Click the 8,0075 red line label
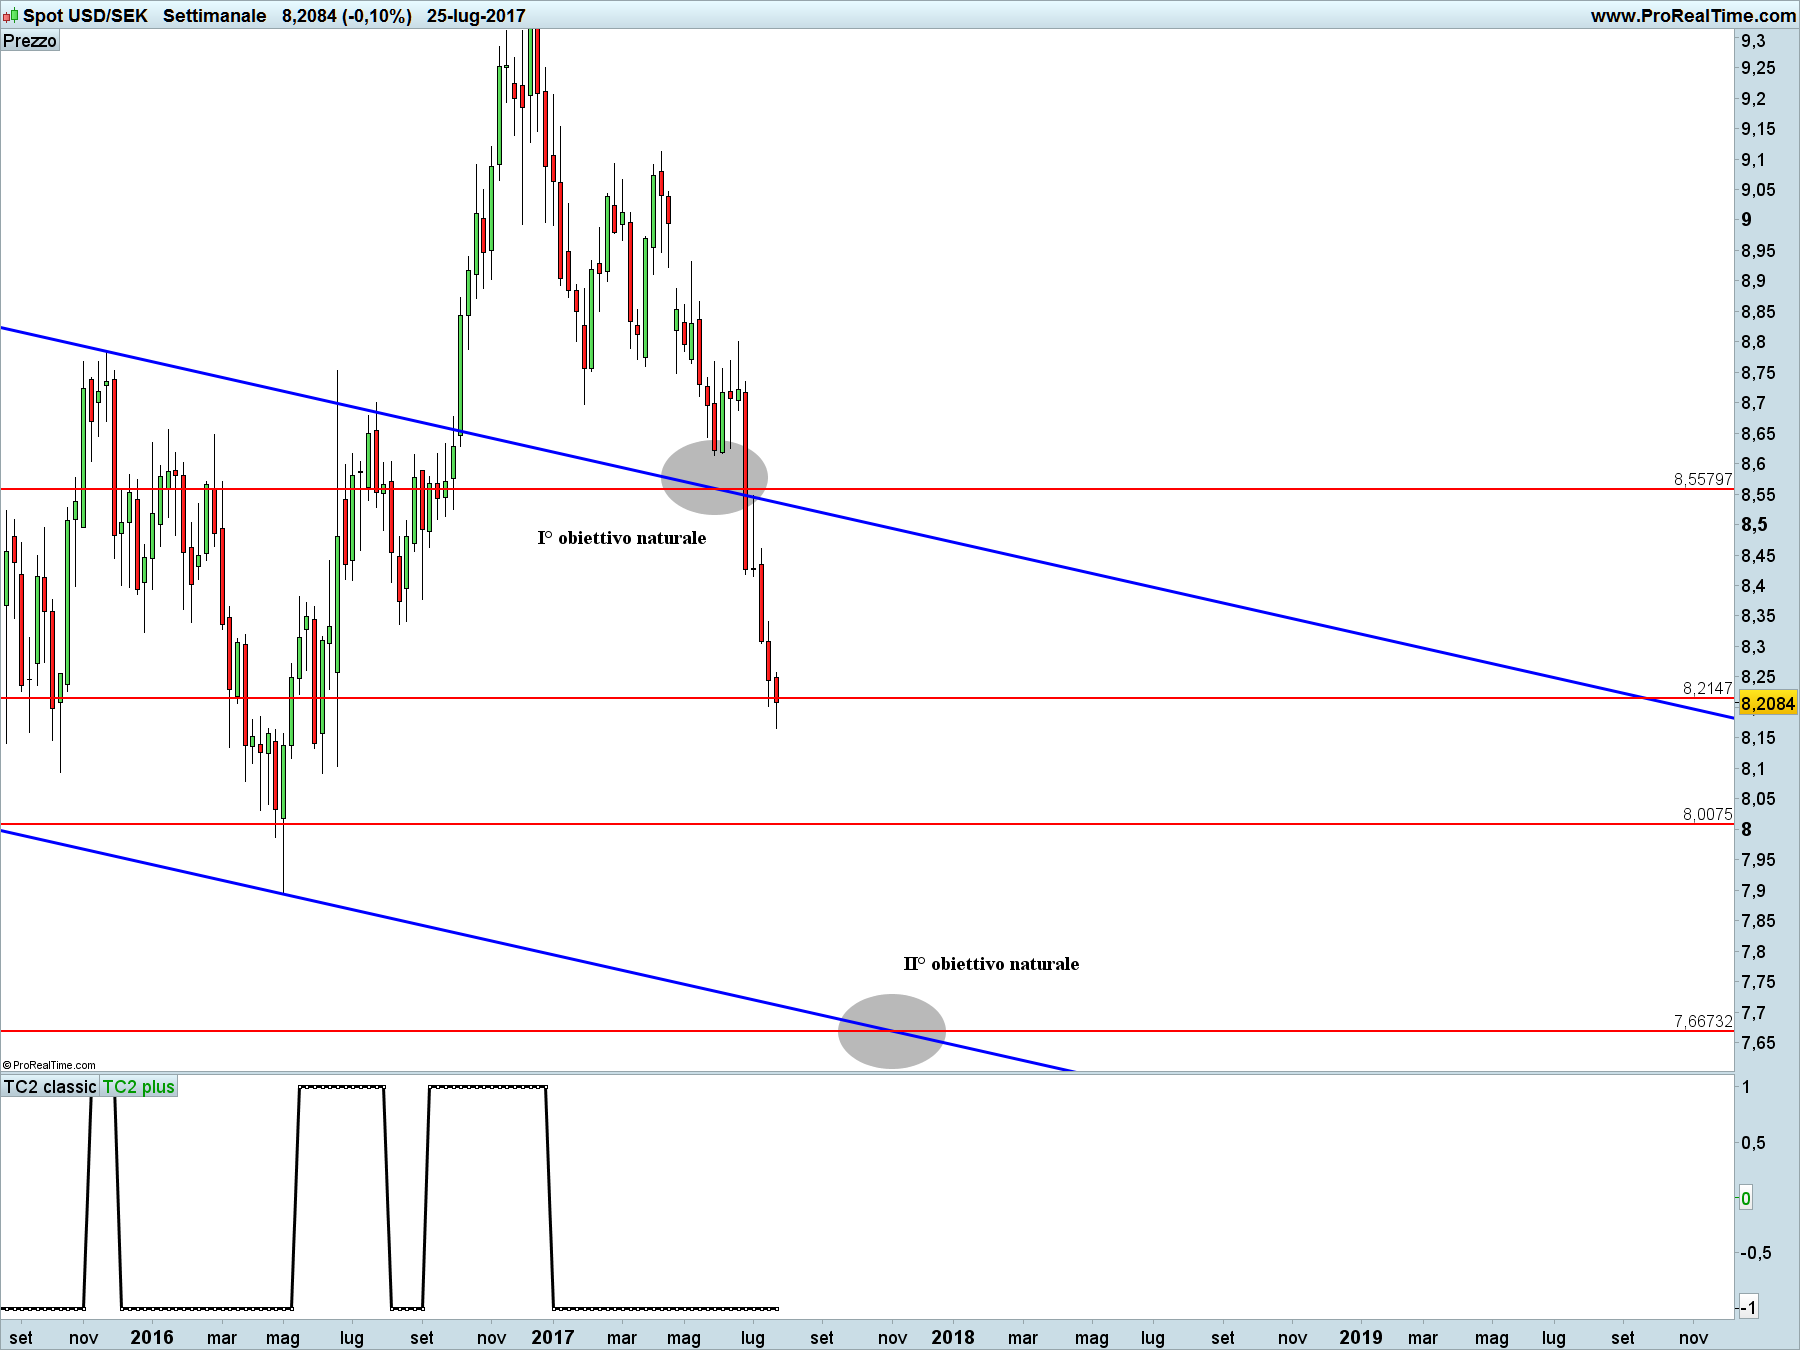Screen dimensions: 1800x1350 click(x=1707, y=814)
